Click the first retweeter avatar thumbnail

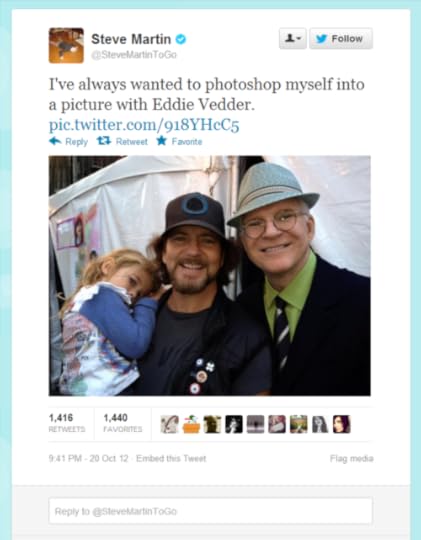pos(170,424)
